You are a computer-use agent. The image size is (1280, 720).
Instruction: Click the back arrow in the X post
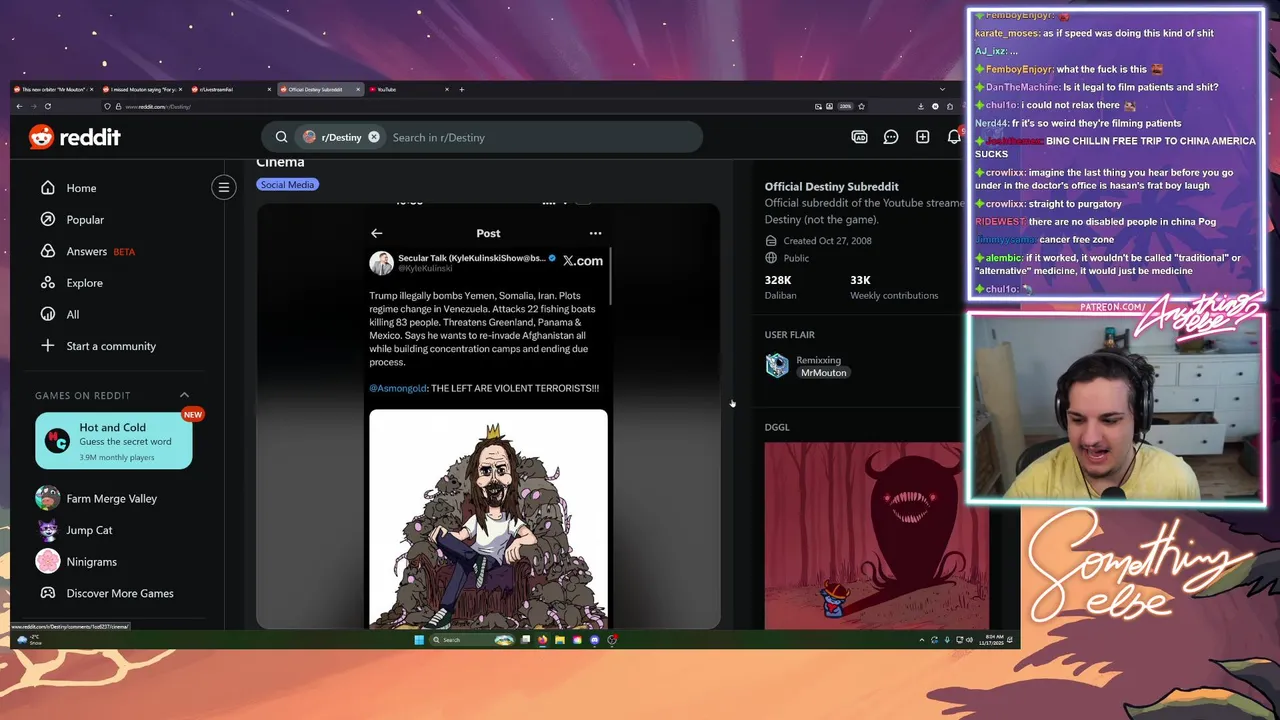(376, 233)
